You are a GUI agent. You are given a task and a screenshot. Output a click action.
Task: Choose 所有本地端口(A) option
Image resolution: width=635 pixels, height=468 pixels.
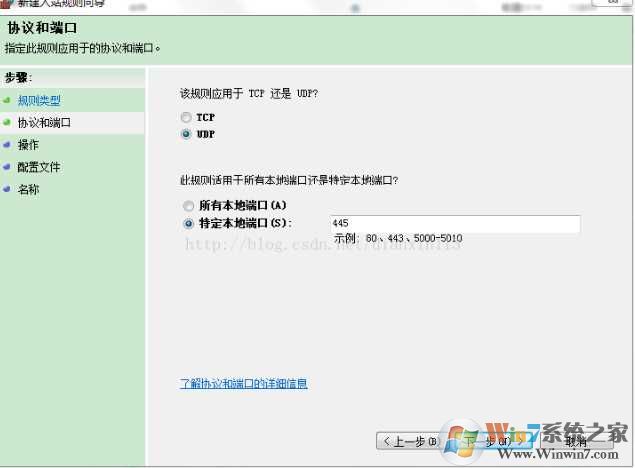188,206
